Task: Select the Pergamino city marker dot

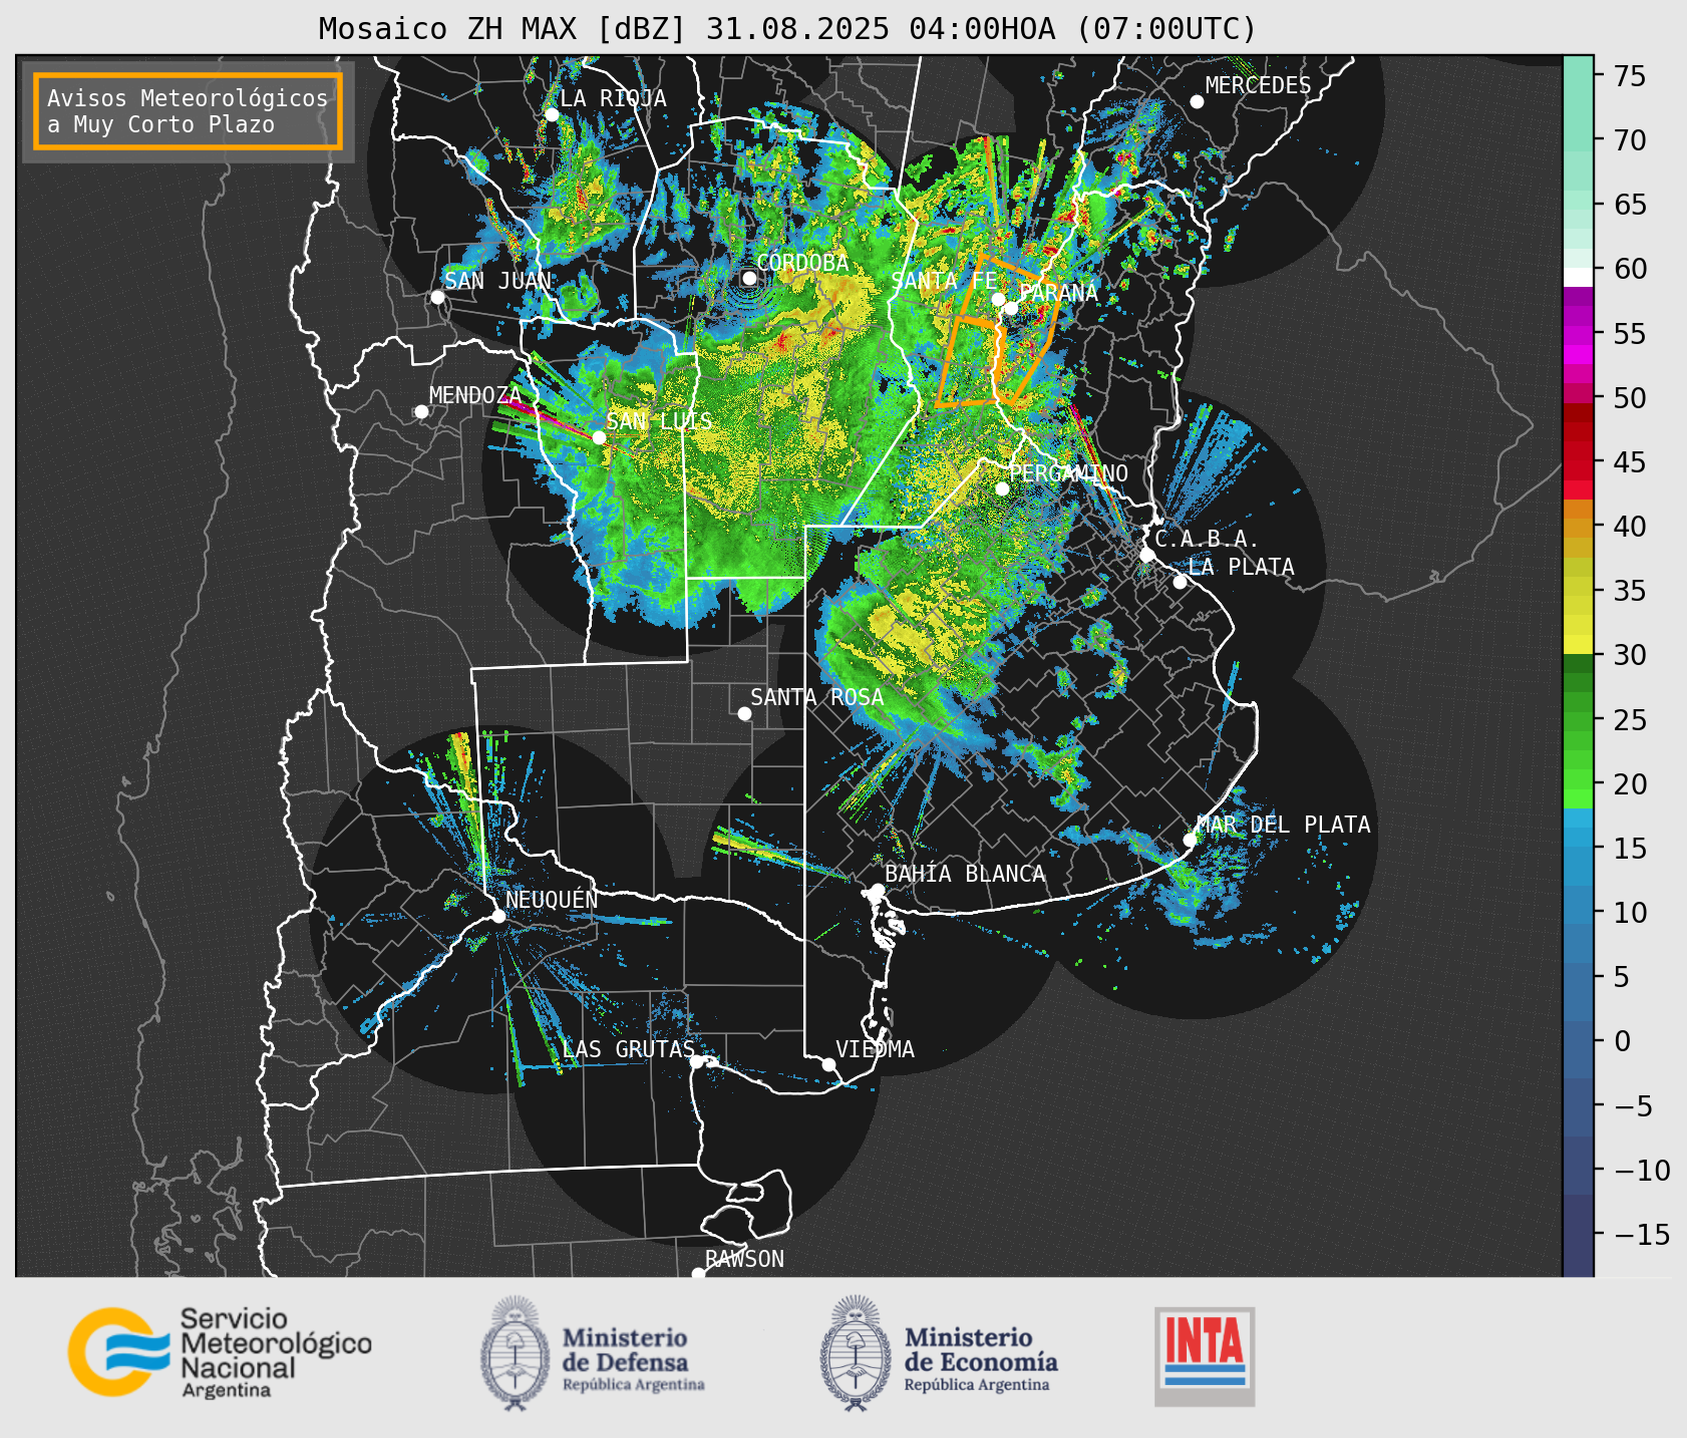Action: (1002, 489)
